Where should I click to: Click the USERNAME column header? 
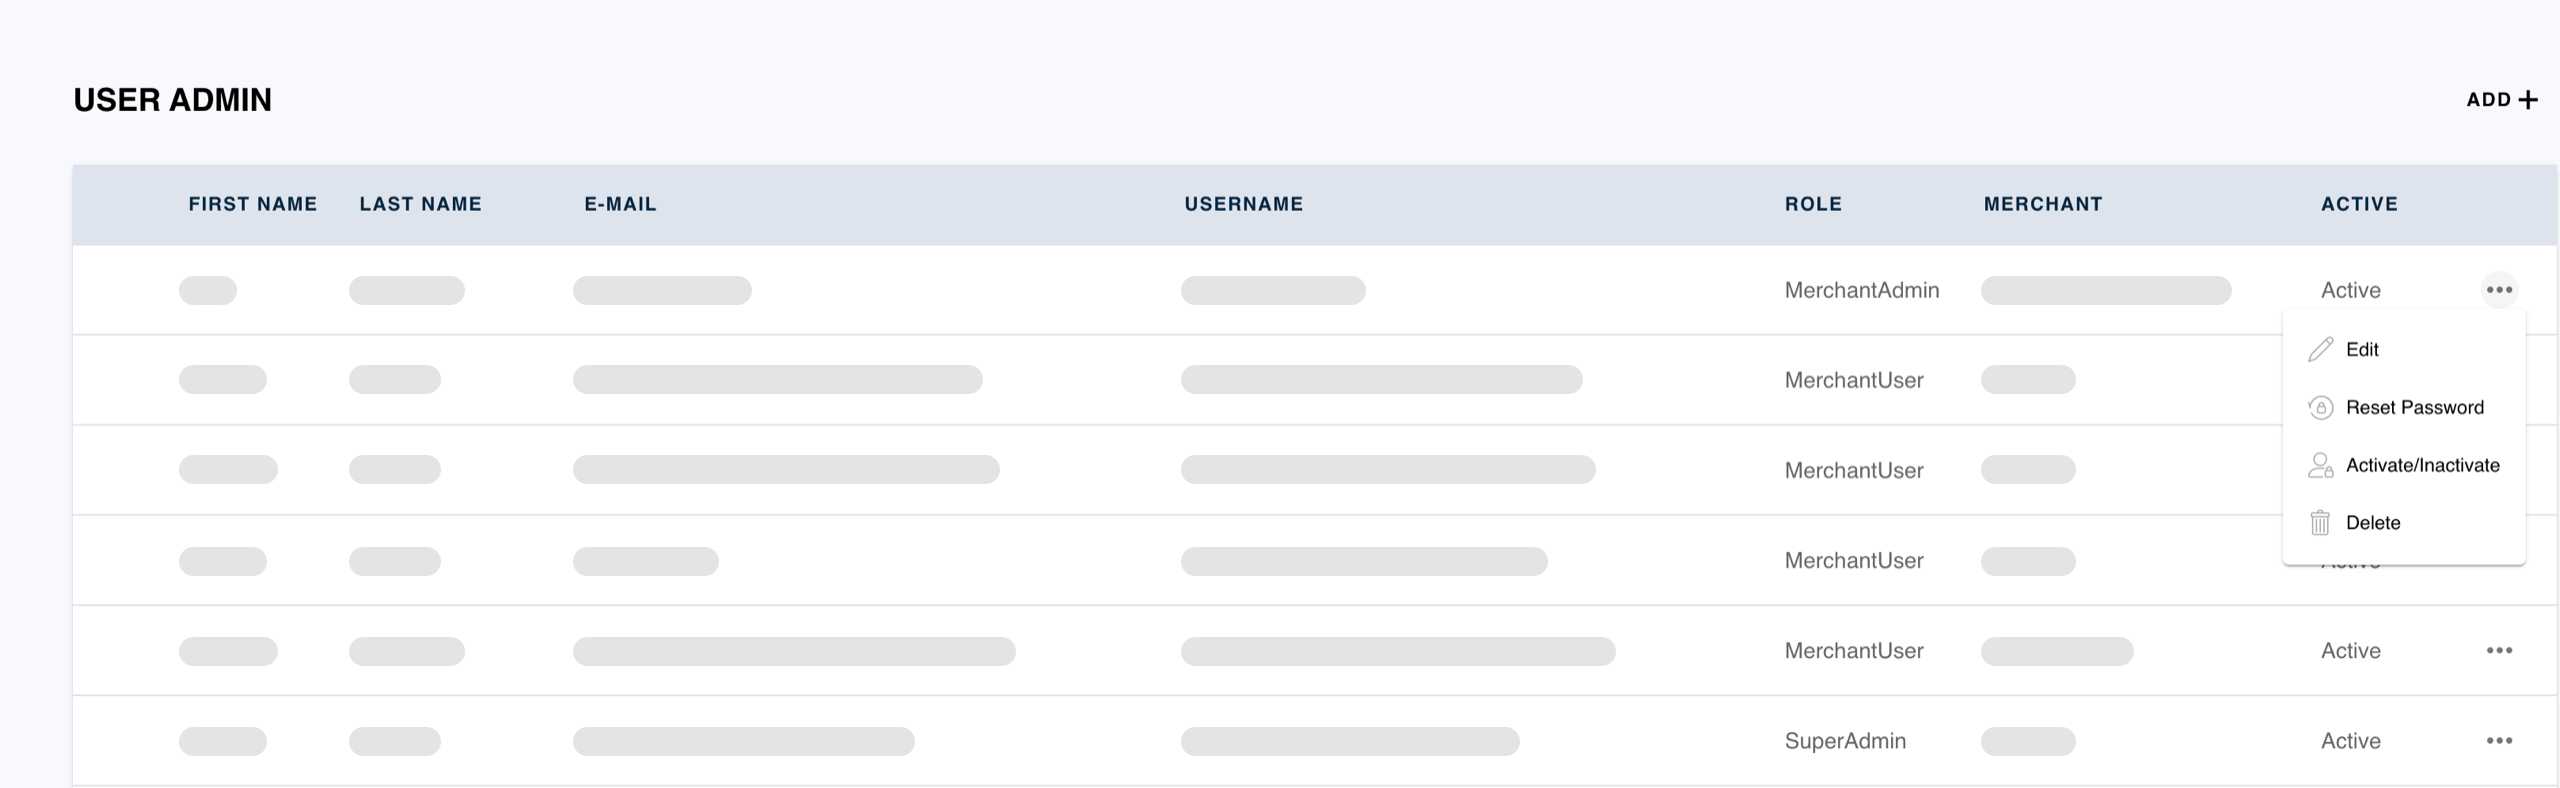click(x=1243, y=204)
